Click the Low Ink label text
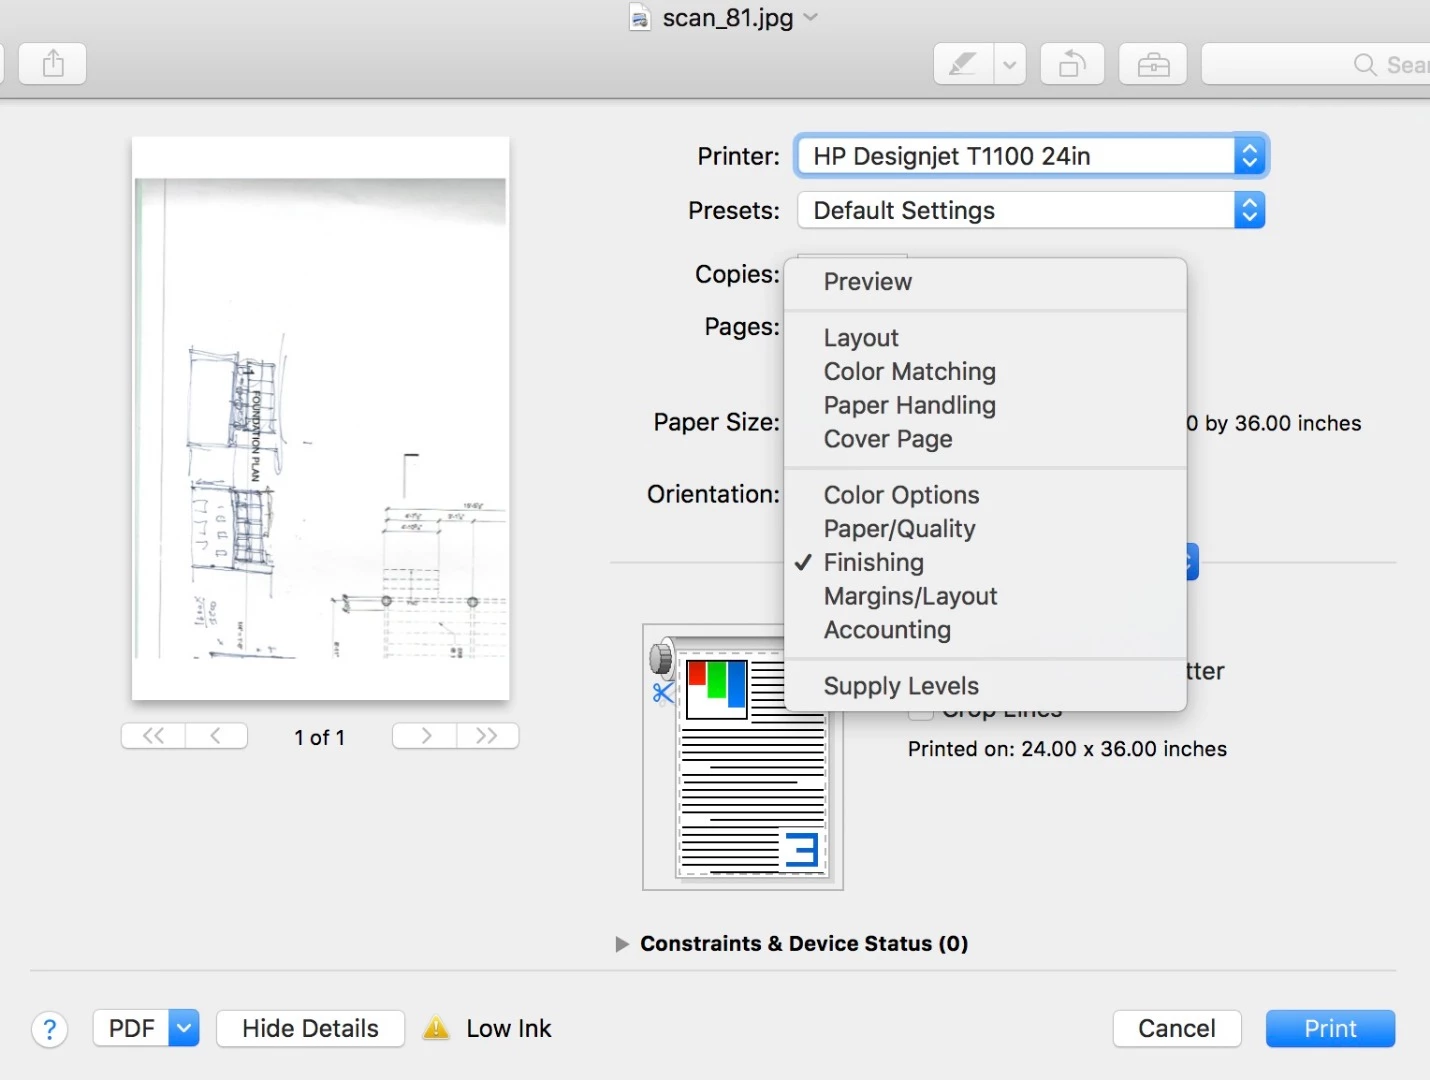The height and width of the screenshot is (1080, 1430). point(509,1028)
